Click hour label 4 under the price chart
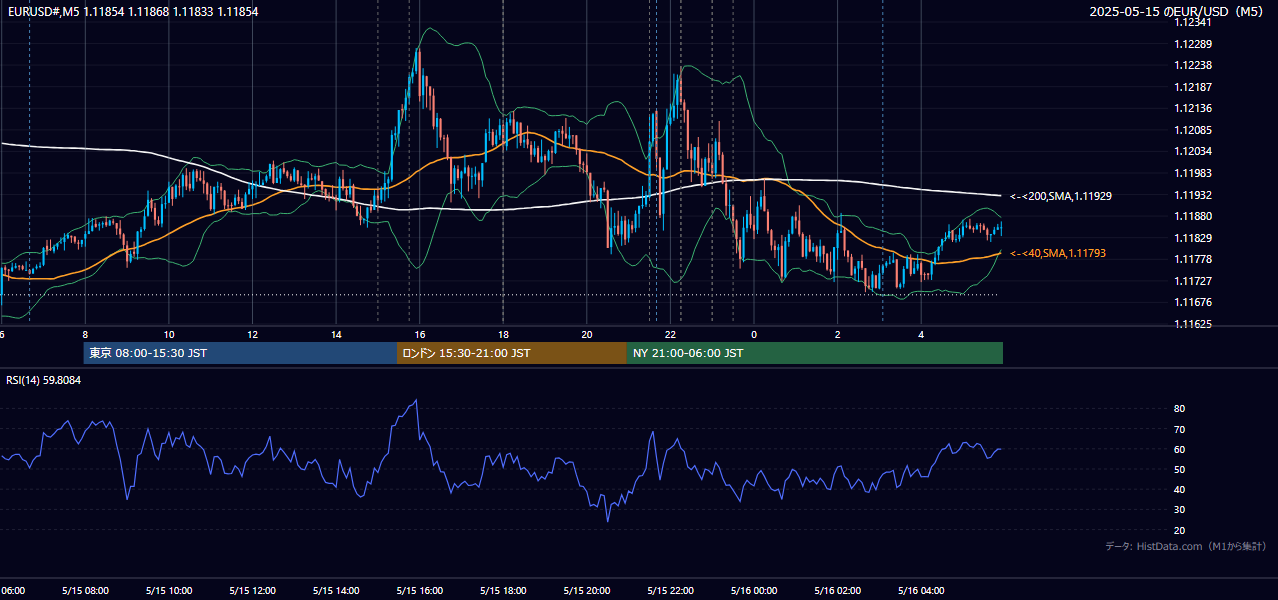Screen dimensions: 1278x600 [921, 335]
